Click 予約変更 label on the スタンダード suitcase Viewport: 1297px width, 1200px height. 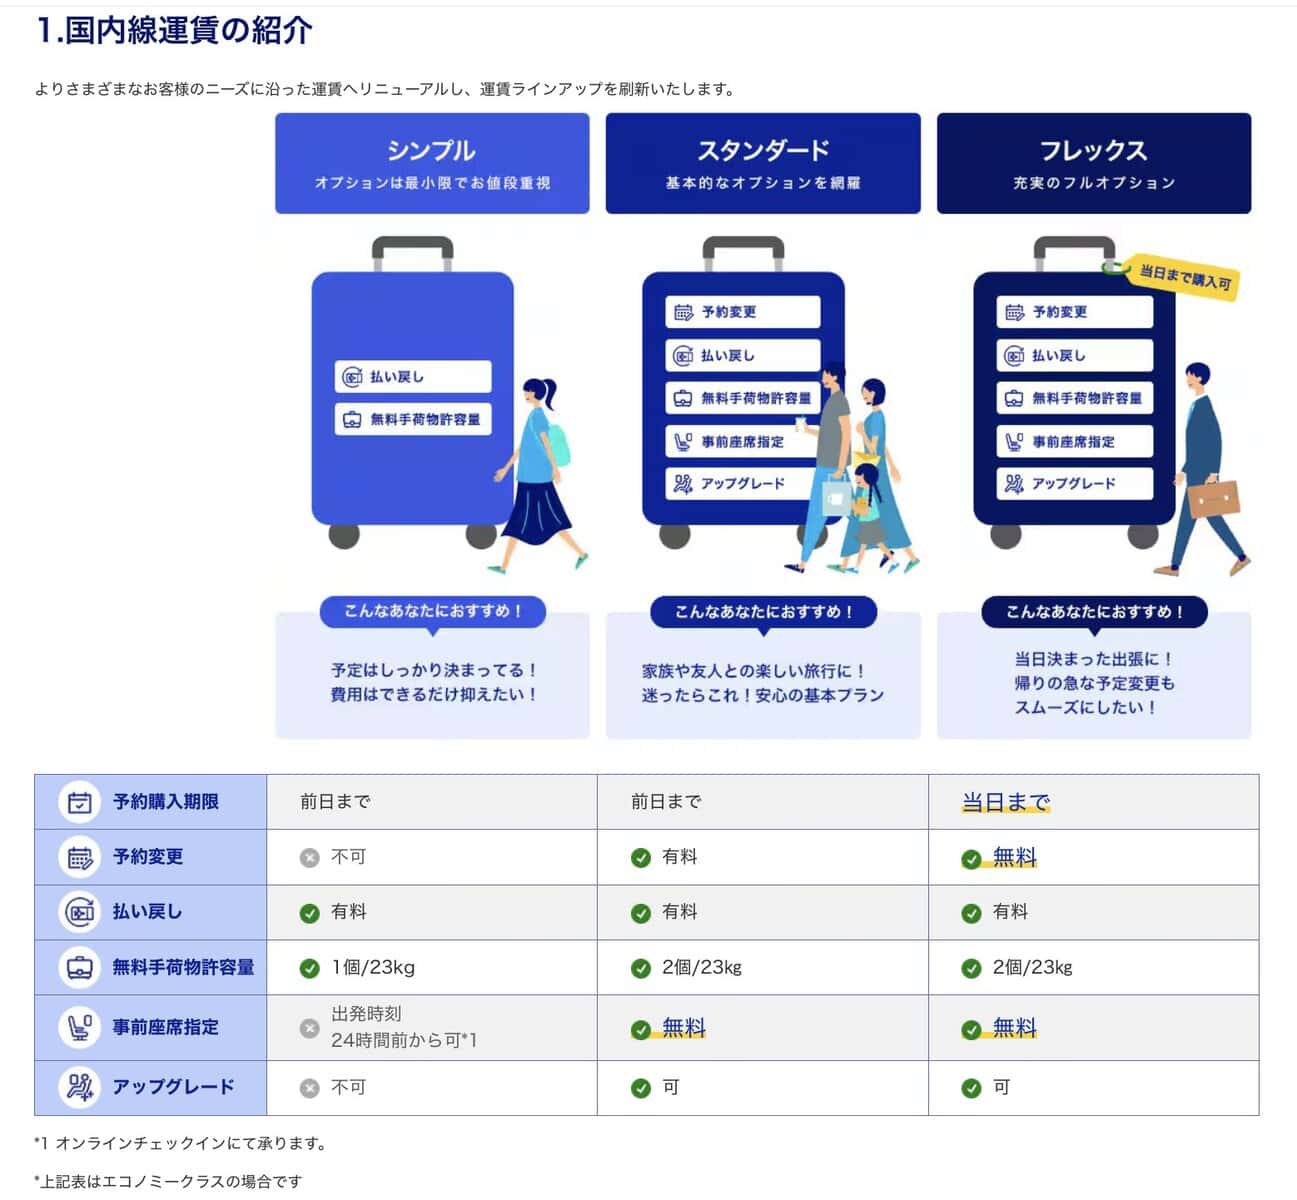[729, 312]
